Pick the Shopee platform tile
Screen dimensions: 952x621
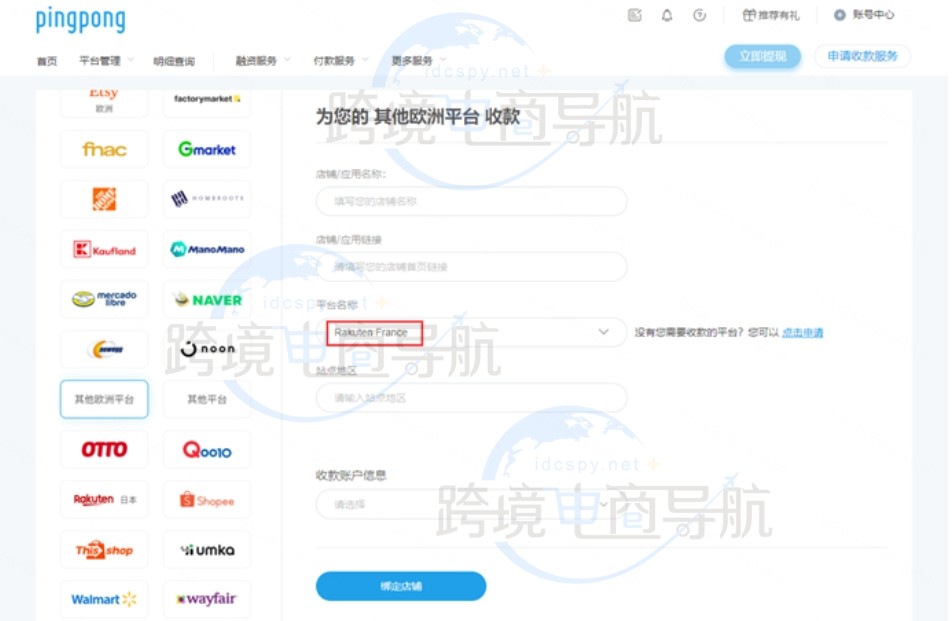tap(207, 500)
